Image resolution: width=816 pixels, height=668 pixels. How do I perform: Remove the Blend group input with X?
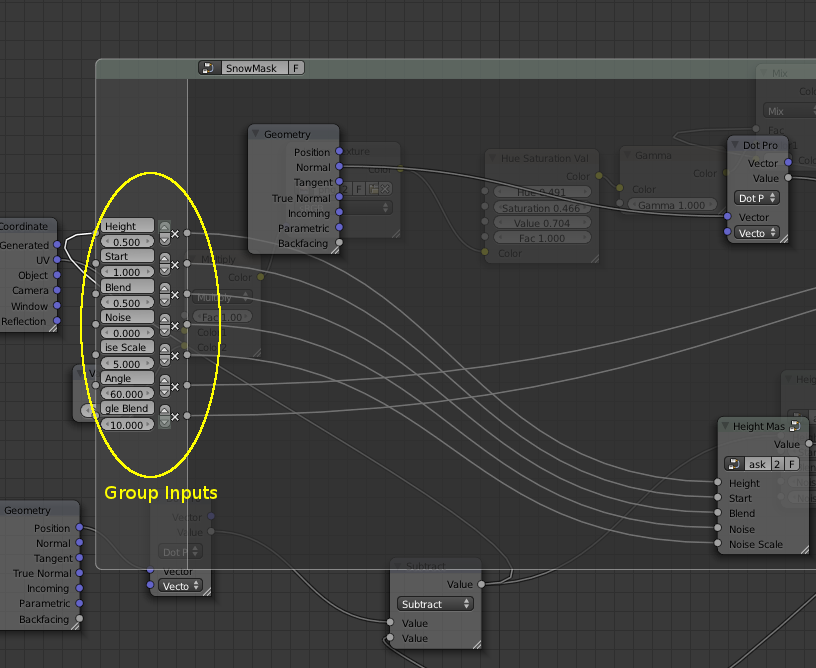175,295
